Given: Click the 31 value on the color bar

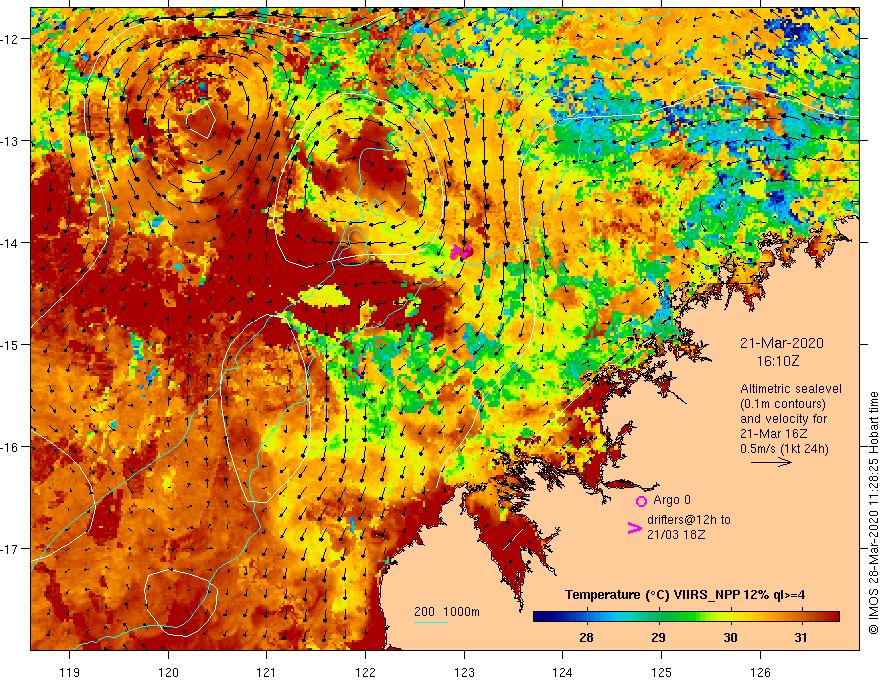Looking at the screenshot, I should point(801,637).
